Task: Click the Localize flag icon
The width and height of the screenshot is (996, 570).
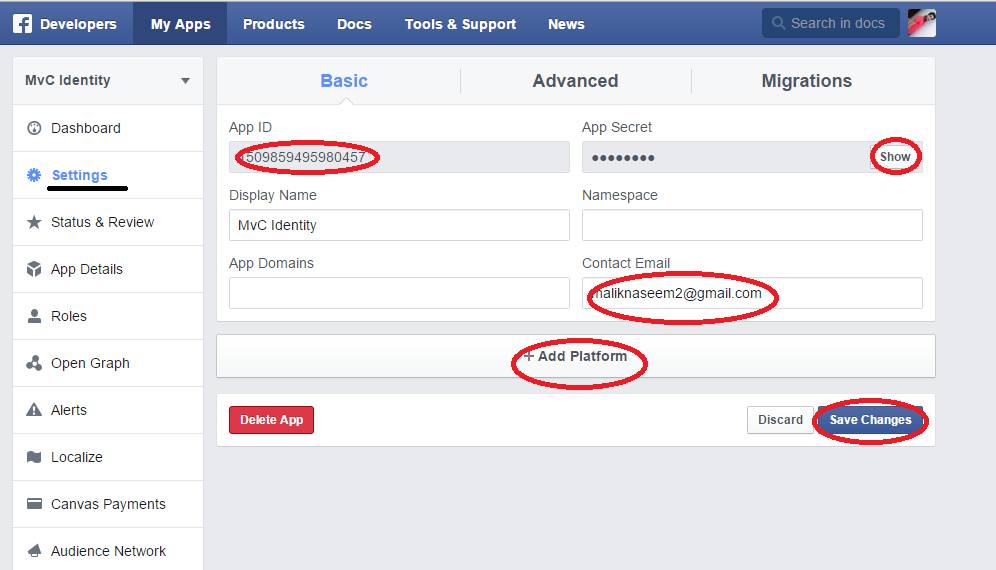Action: 34,457
